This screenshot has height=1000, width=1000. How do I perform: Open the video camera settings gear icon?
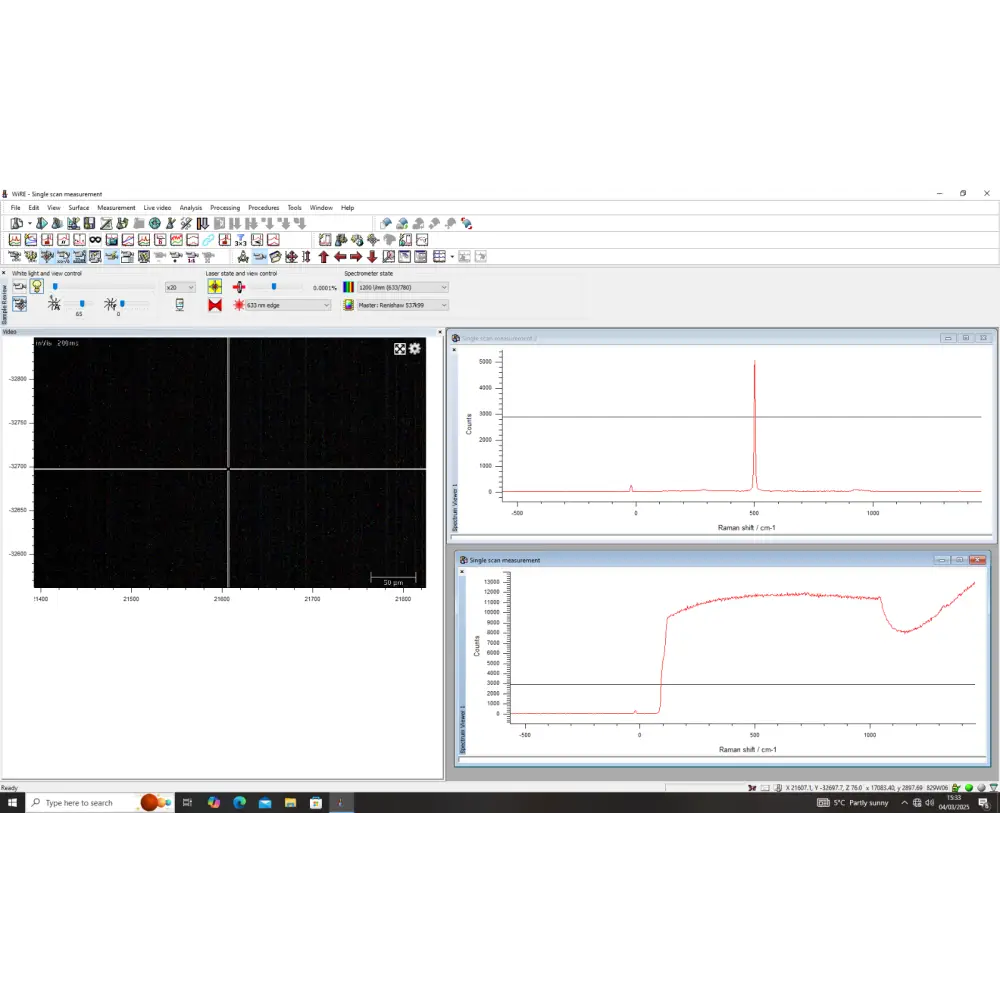click(414, 349)
